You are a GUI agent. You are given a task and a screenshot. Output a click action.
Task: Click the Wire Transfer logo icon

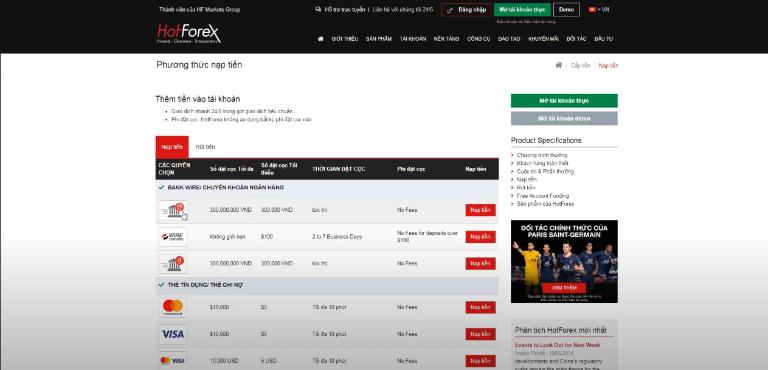click(x=173, y=237)
